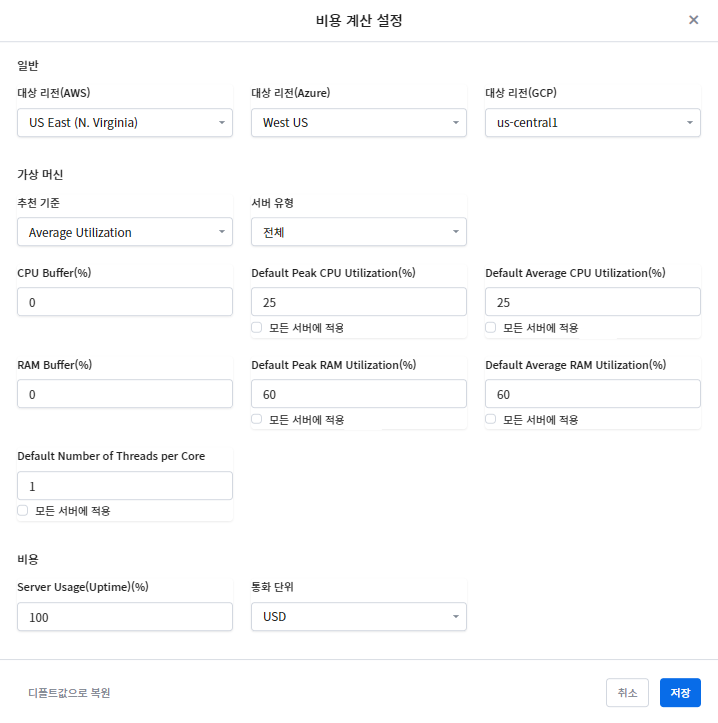Expand the 추천 기준 Average Utilization dropdown
Screen dimensions: 718x723
(x=125, y=233)
